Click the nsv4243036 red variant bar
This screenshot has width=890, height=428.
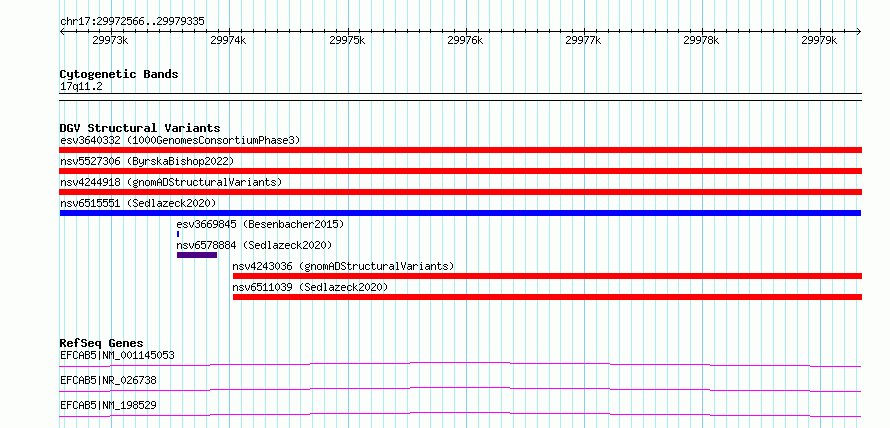point(547,276)
